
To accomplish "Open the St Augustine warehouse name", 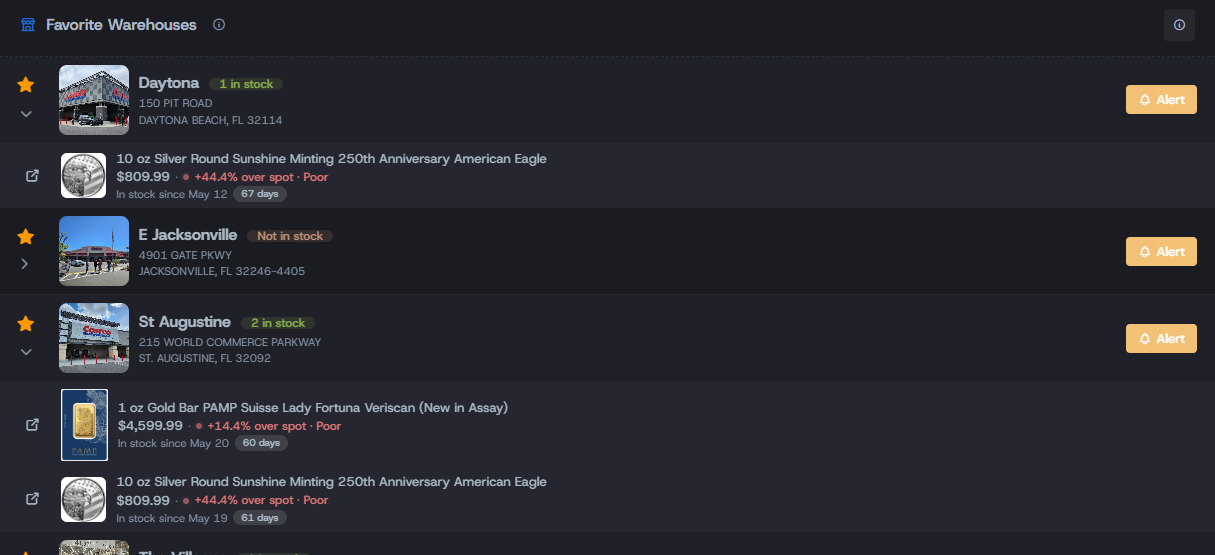I will point(185,322).
